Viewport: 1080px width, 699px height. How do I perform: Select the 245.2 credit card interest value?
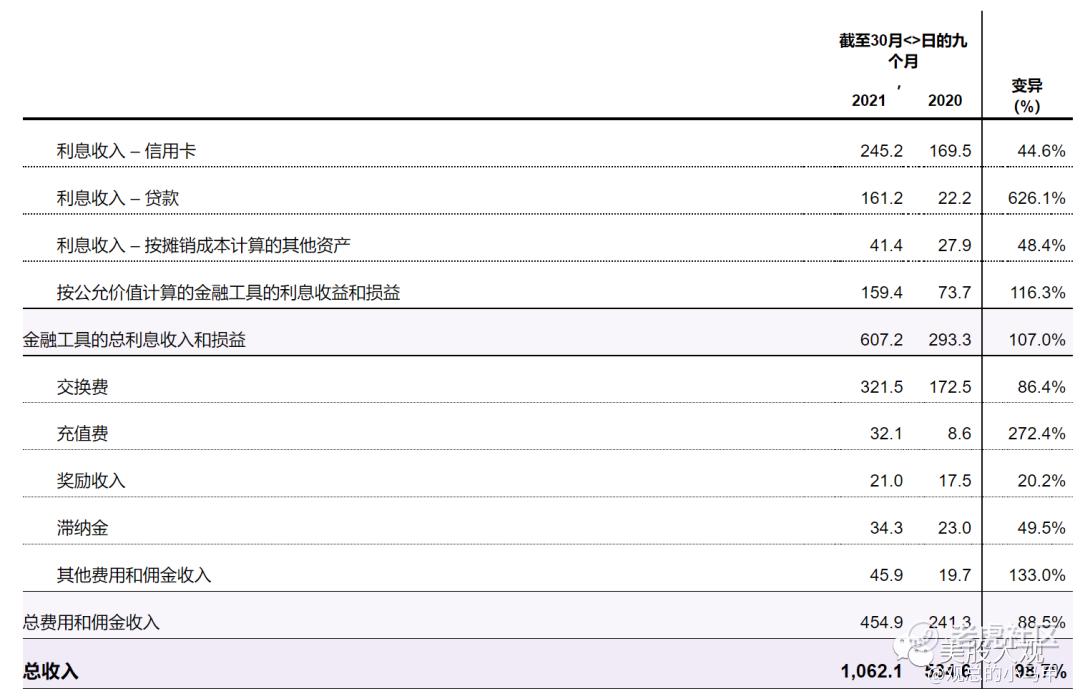pyautogui.click(x=881, y=151)
